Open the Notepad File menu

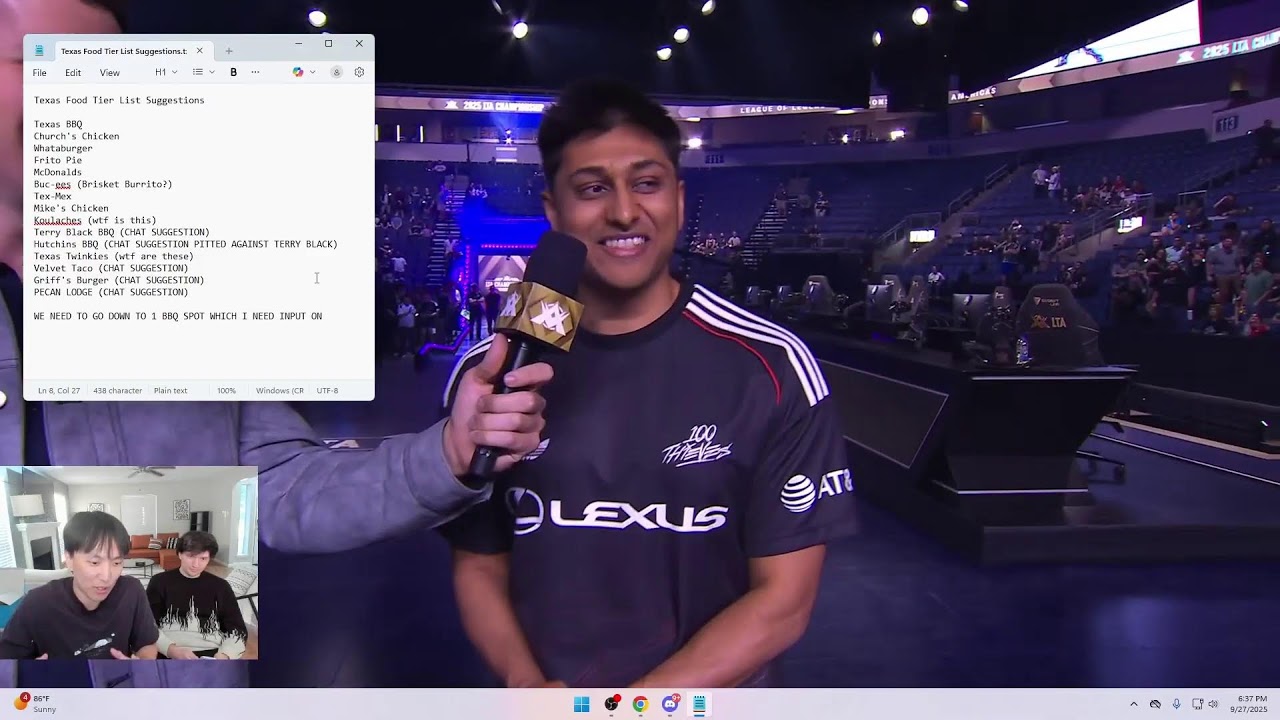pos(39,72)
